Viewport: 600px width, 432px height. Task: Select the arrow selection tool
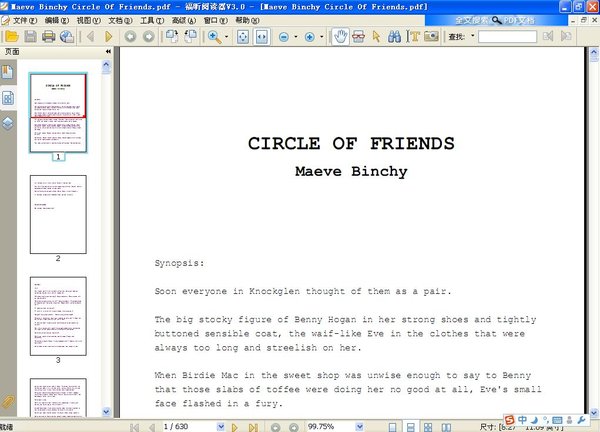(x=376, y=37)
